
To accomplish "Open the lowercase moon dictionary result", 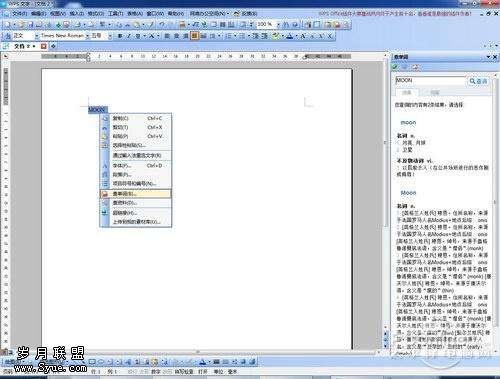I will pos(408,122).
